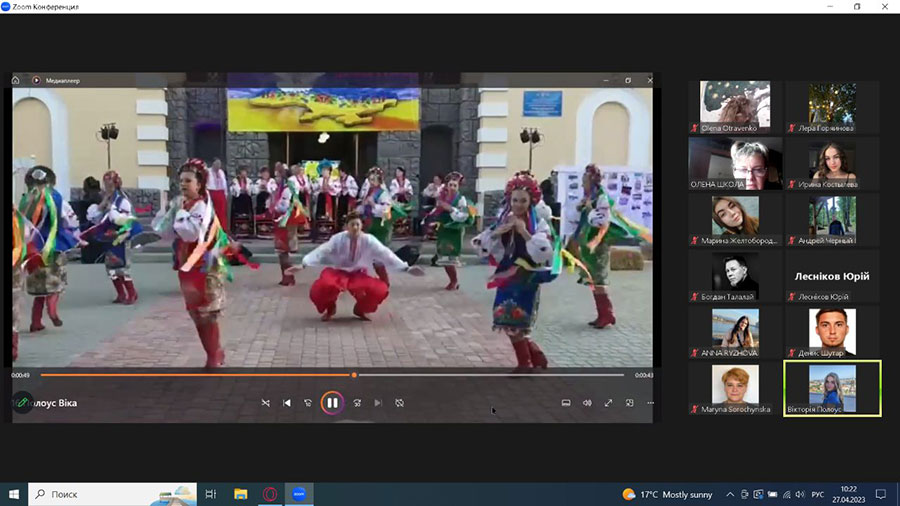The width and height of the screenshot is (900, 506).
Task: Select Olena Otravenko's participant video tile
Action: pos(735,106)
